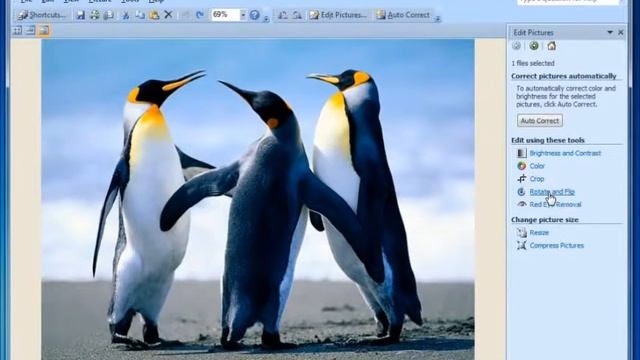Open the Red Eye Removal link
The height and width of the screenshot is (360, 640).
555,204
